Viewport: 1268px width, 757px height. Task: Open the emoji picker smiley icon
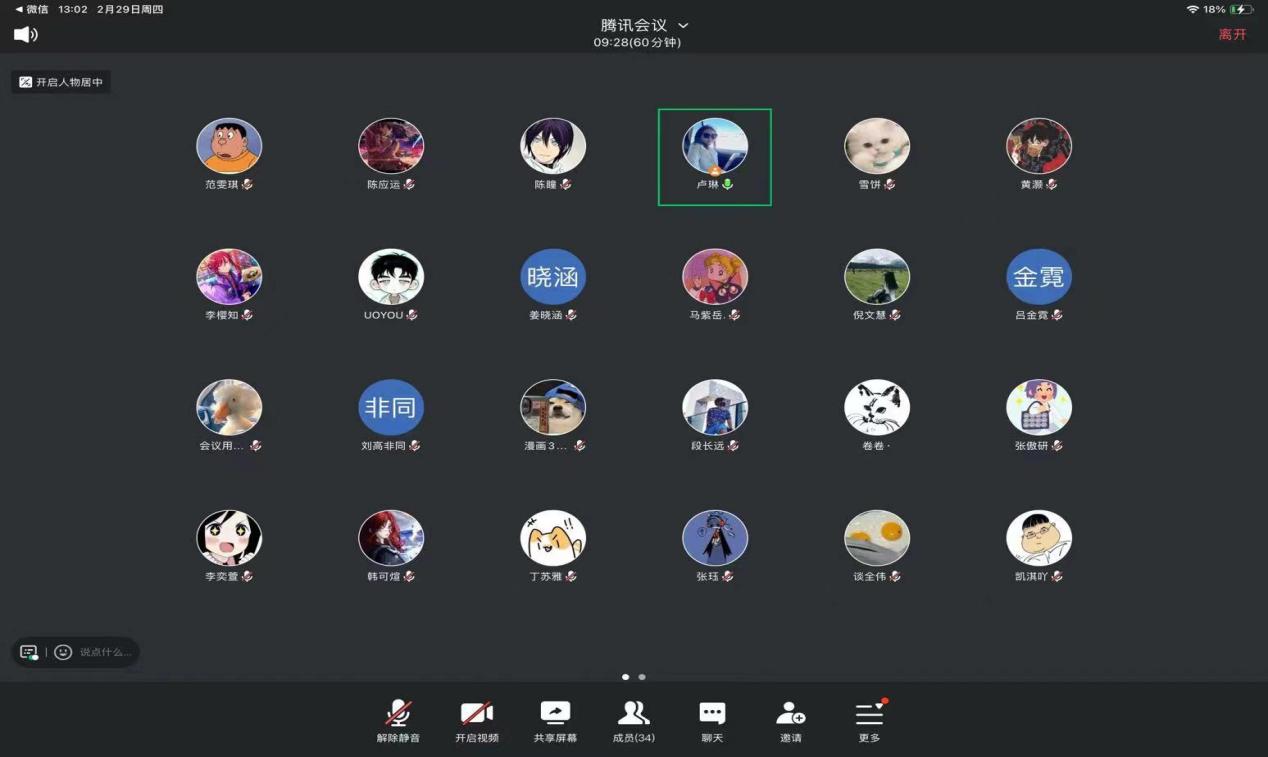tap(63, 652)
